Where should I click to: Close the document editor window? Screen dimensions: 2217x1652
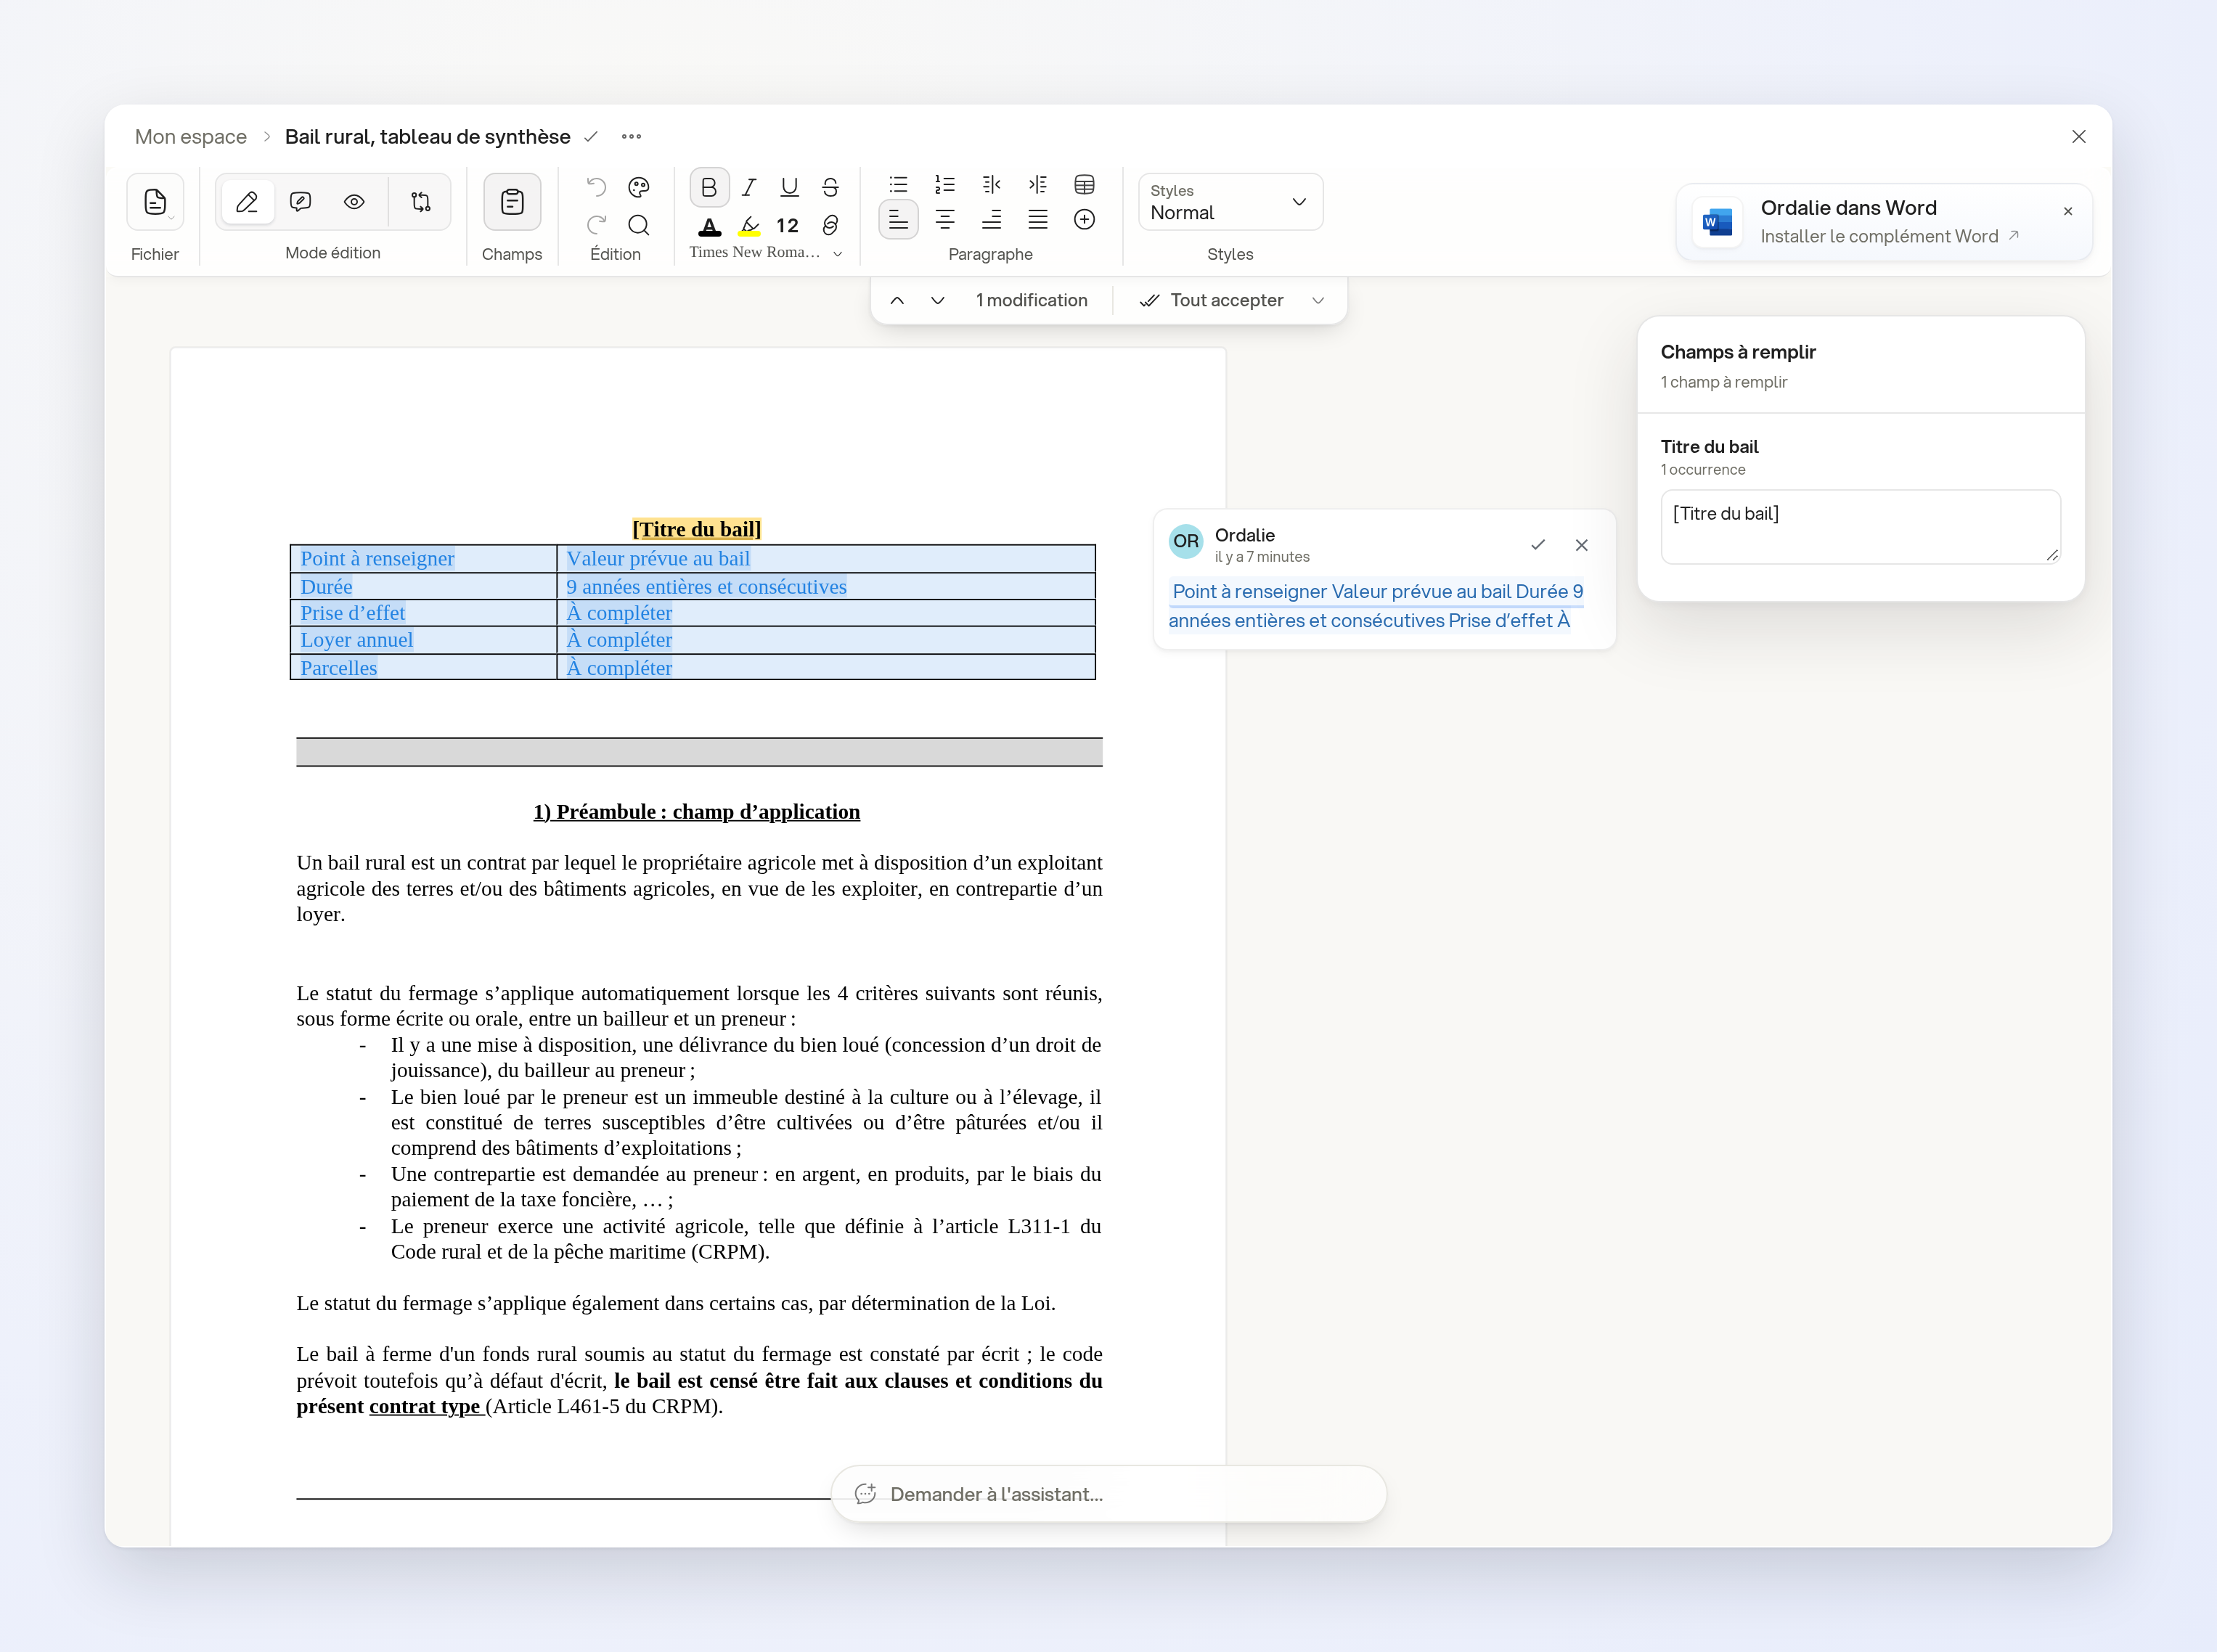[x=2078, y=137]
